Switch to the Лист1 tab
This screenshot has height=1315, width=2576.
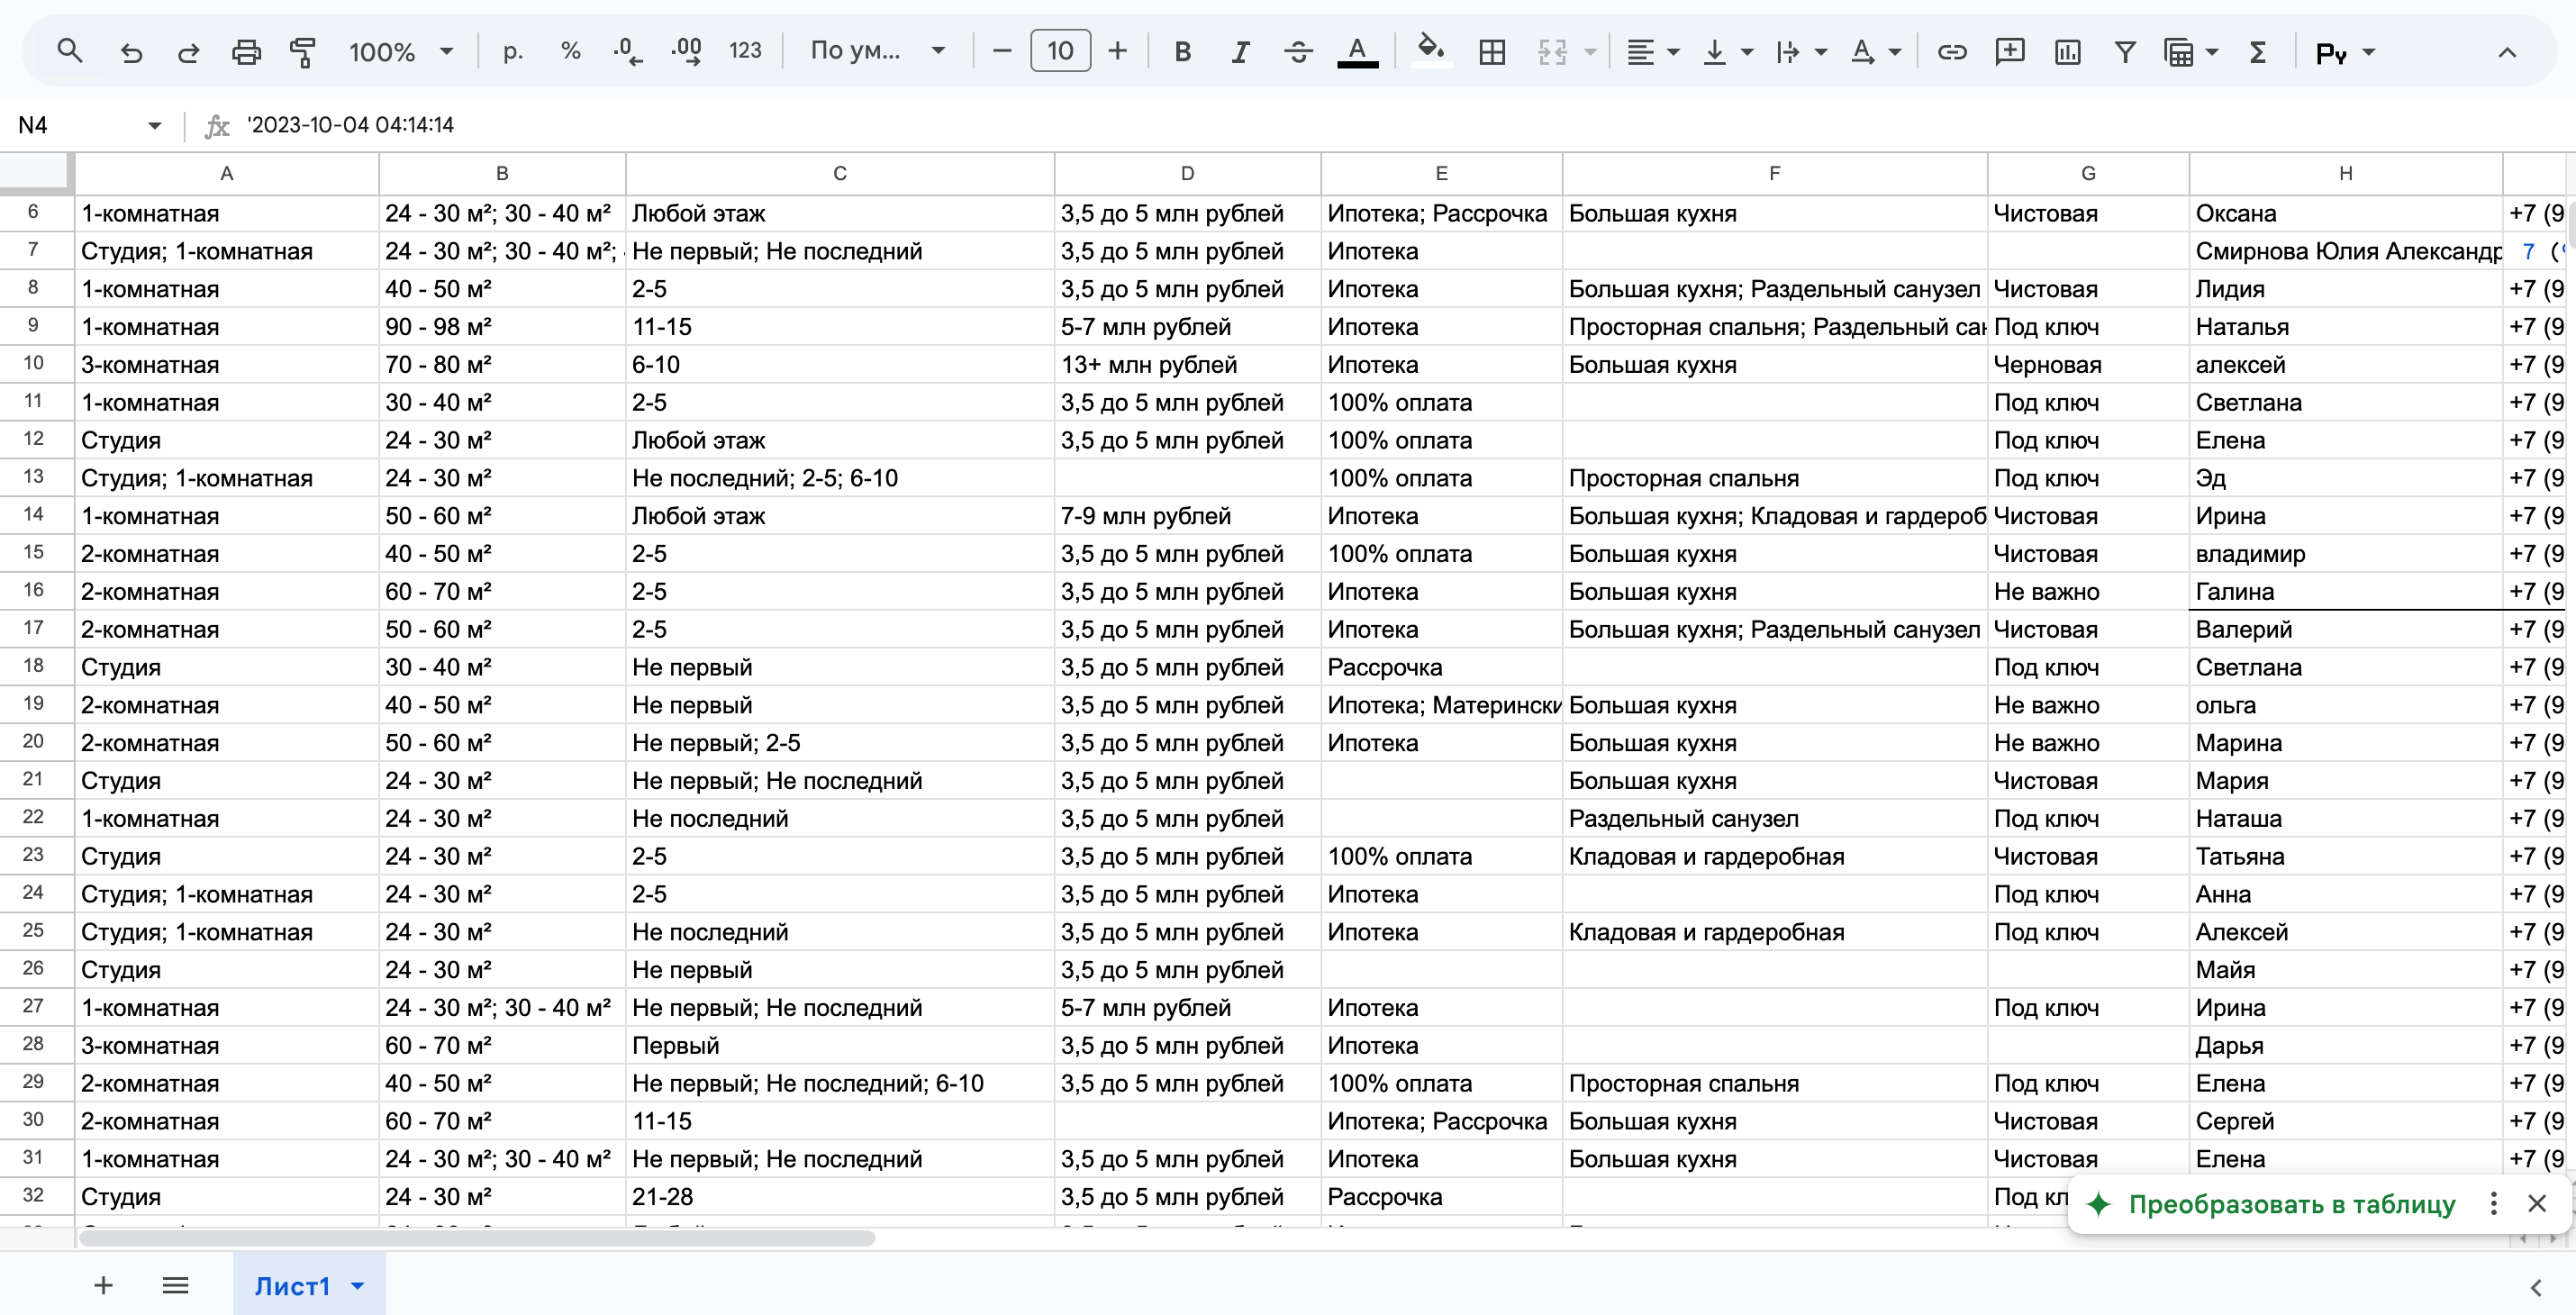pos(292,1286)
